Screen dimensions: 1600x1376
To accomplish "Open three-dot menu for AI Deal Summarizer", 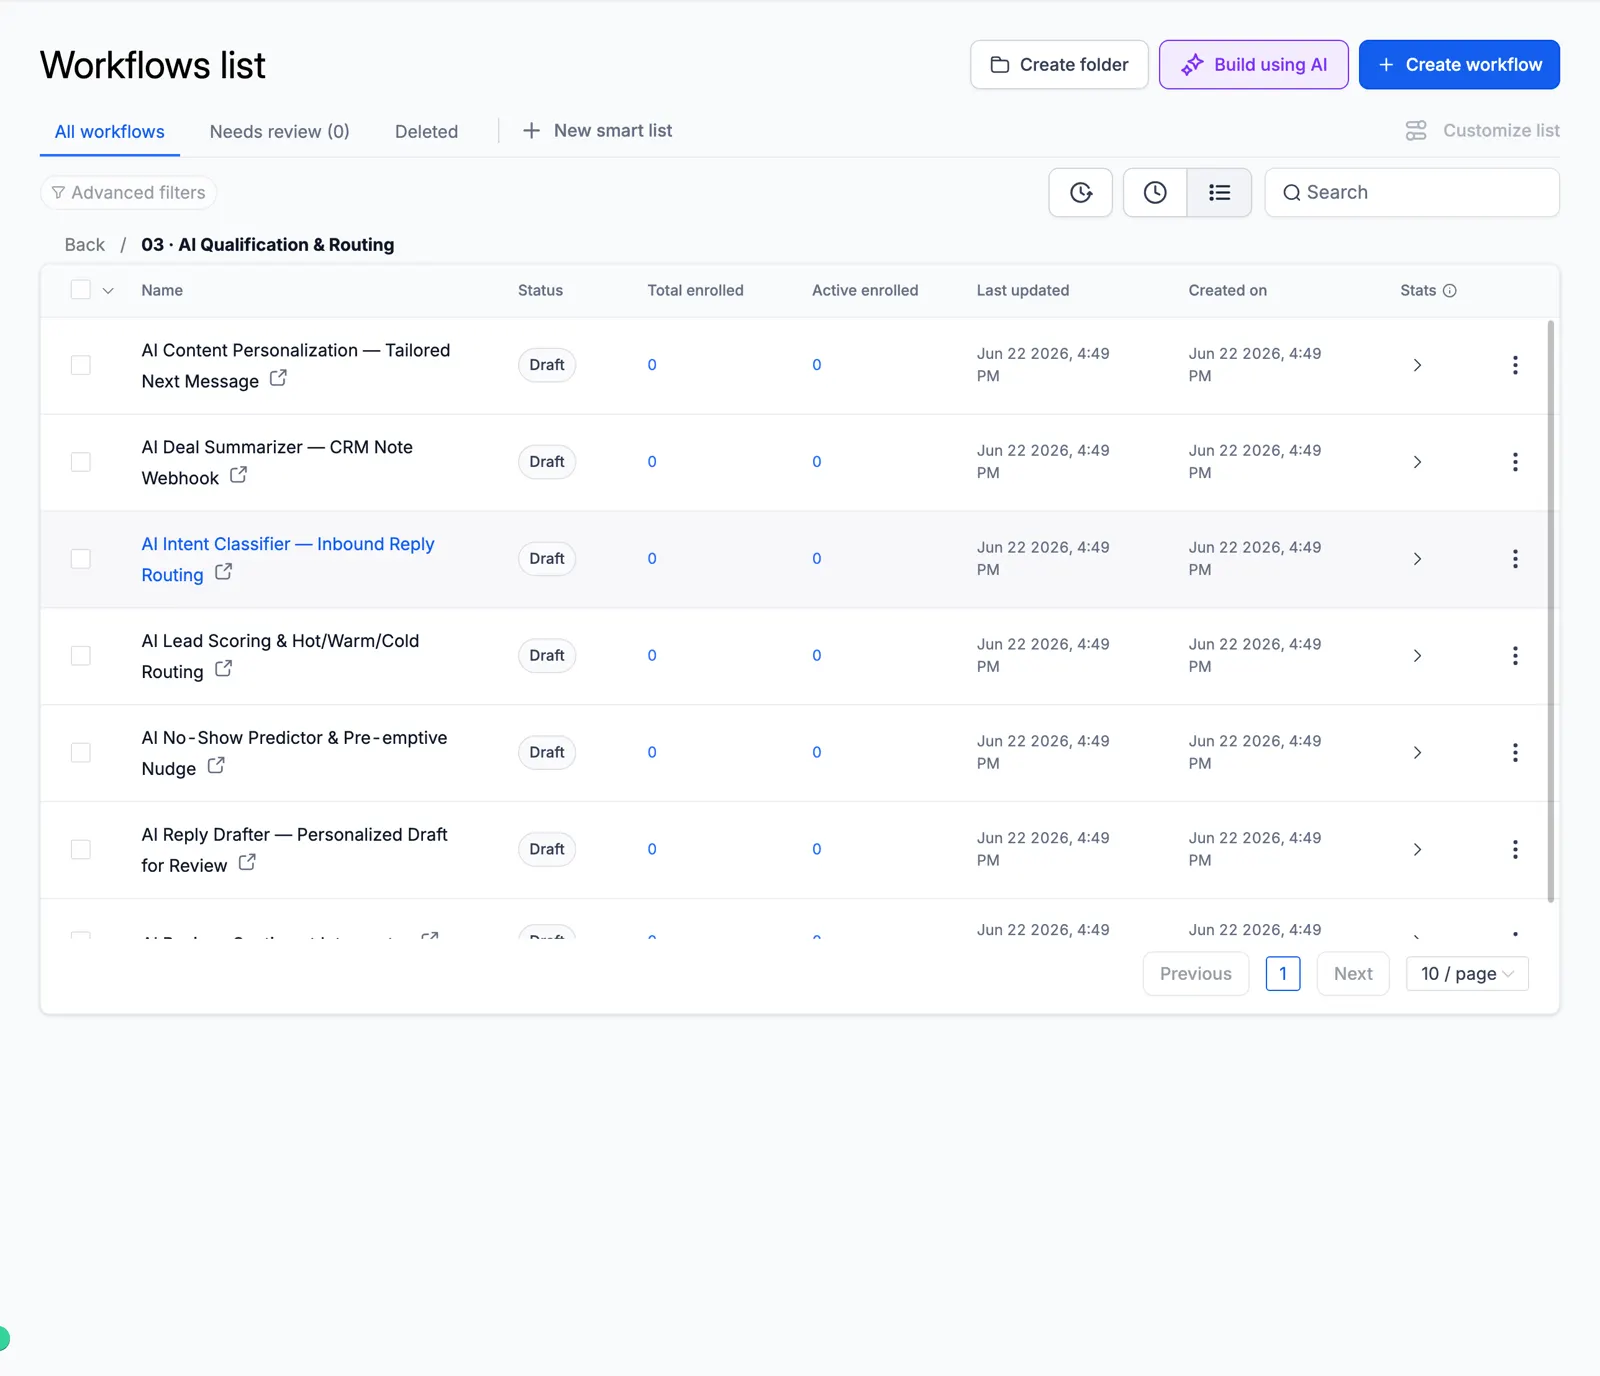I will pos(1515,462).
